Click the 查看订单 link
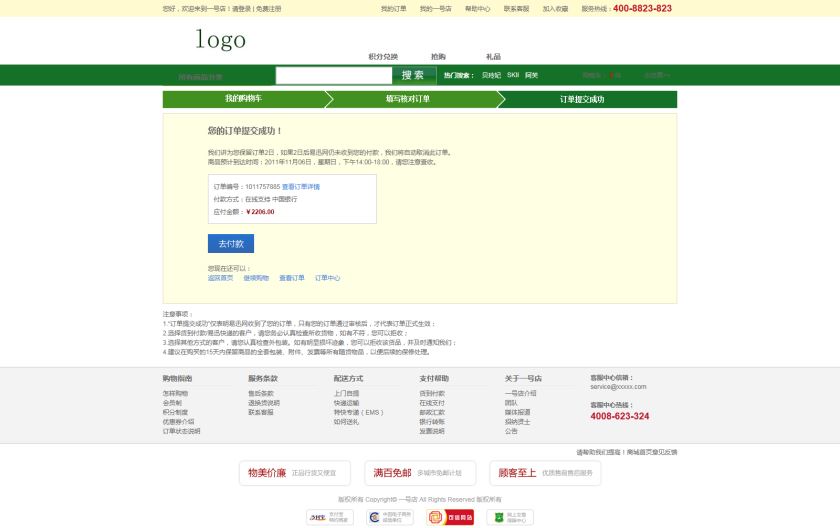This screenshot has height=528, width=840. (292, 278)
